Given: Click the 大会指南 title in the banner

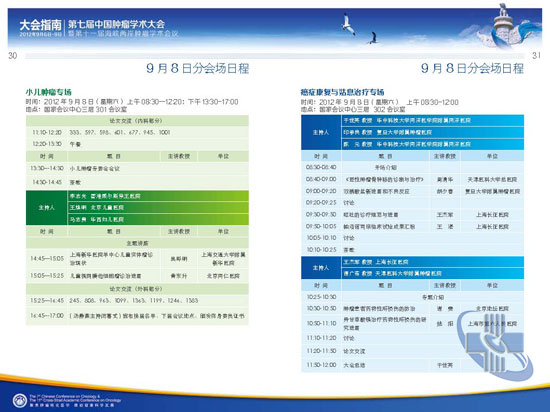Looking at the screenshot, I should point(41,25).
